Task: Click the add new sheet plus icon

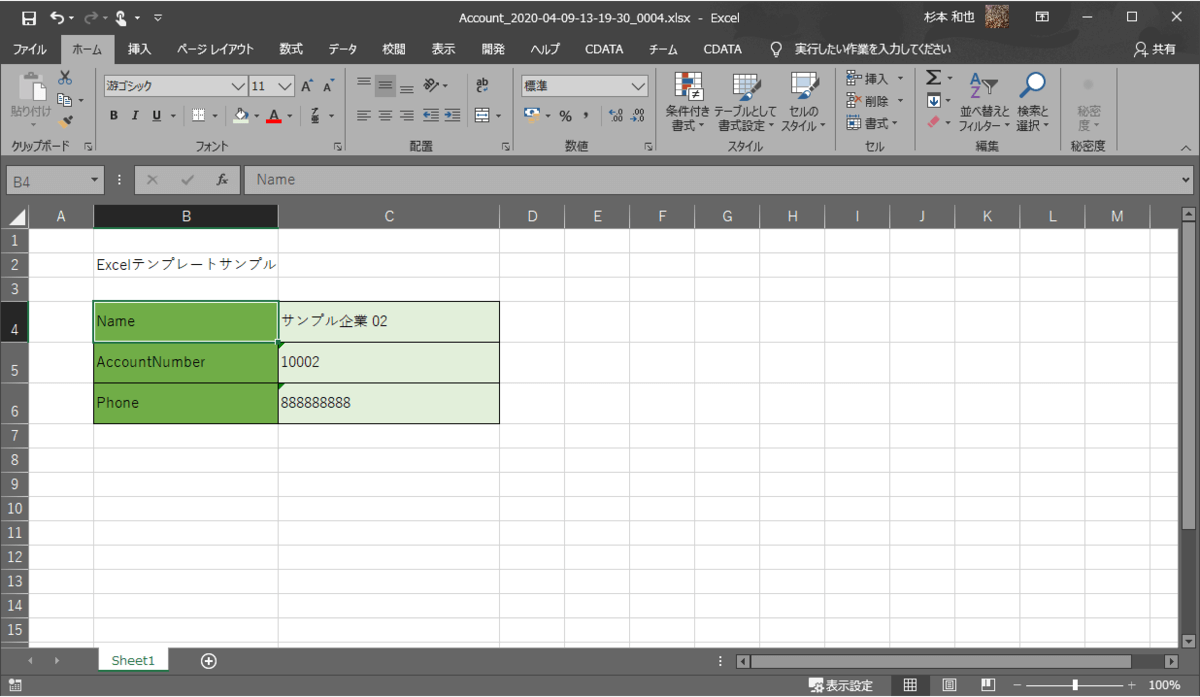Action: tap(208, 661)
